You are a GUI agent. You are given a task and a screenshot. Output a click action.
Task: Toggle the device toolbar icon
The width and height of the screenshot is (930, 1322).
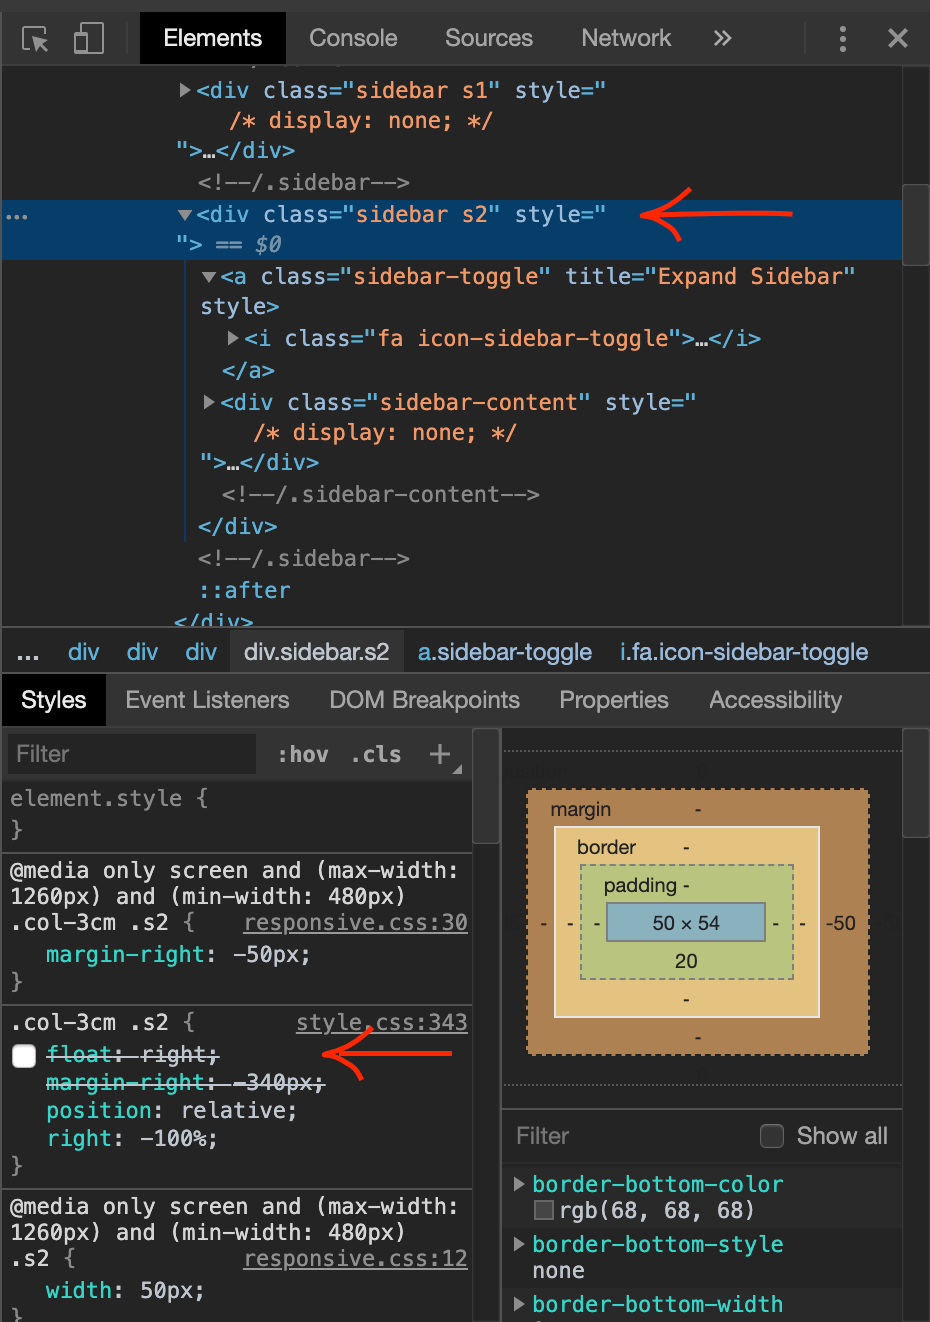(x=88, y=39)
